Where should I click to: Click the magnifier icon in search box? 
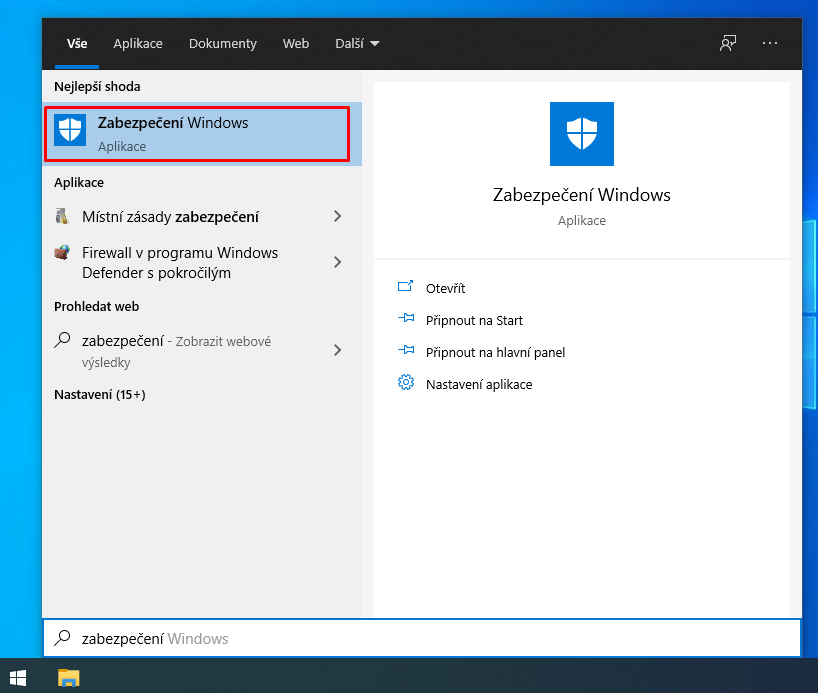coord(63,638)
